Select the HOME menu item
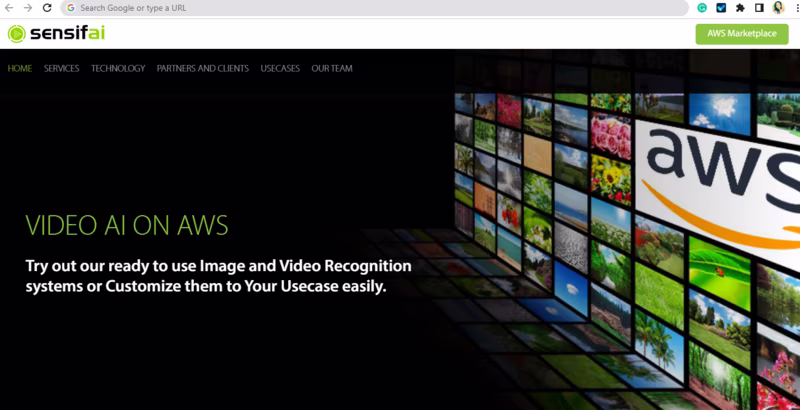Screen dimensions: 800x410 tap(20, 68)
